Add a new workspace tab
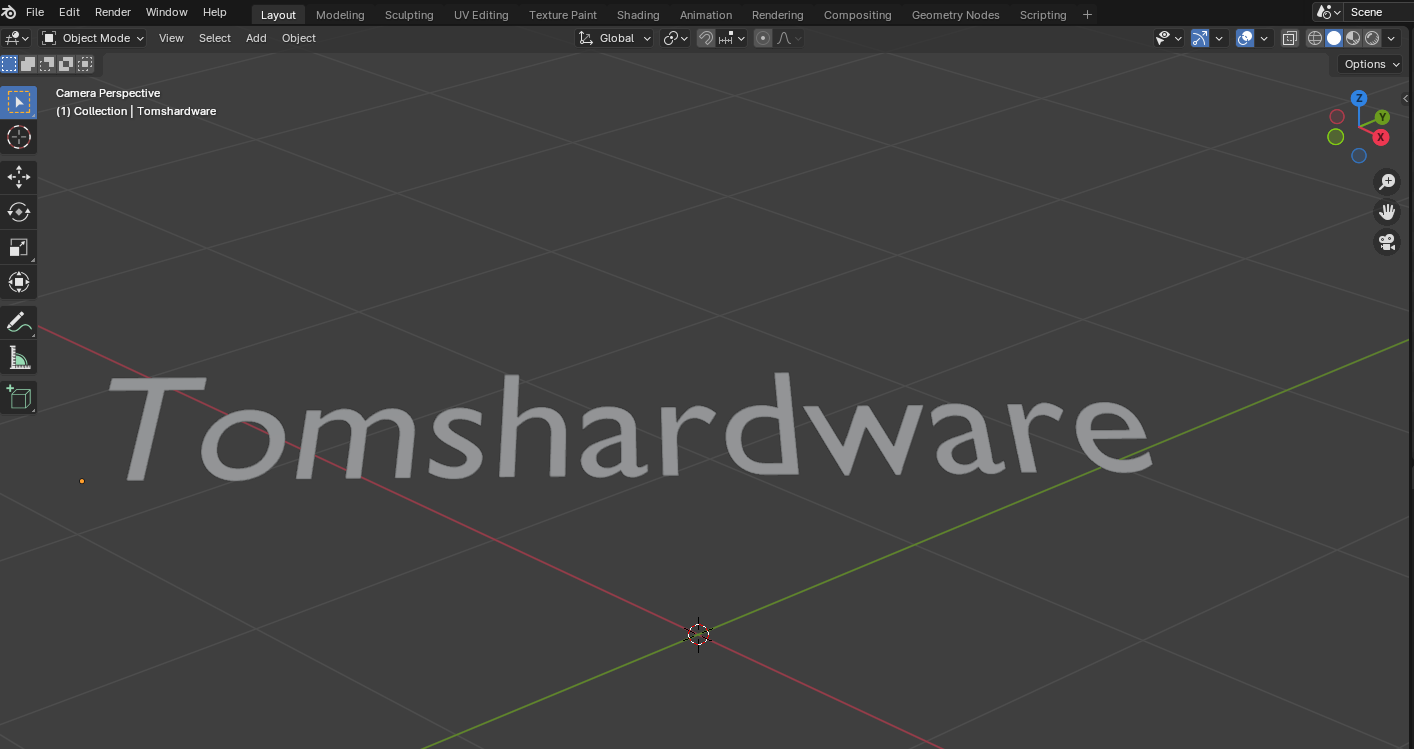The height and width of the screenshot is (749, 1414). point(1088,15)
